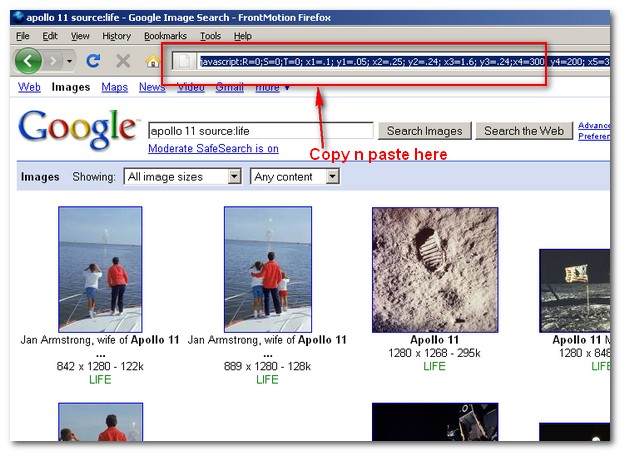This screenshot has width=621, height=452.
Task: Open the 842 x 1280 Jan Armstrong thumbnail
Action: click(100, 269)
